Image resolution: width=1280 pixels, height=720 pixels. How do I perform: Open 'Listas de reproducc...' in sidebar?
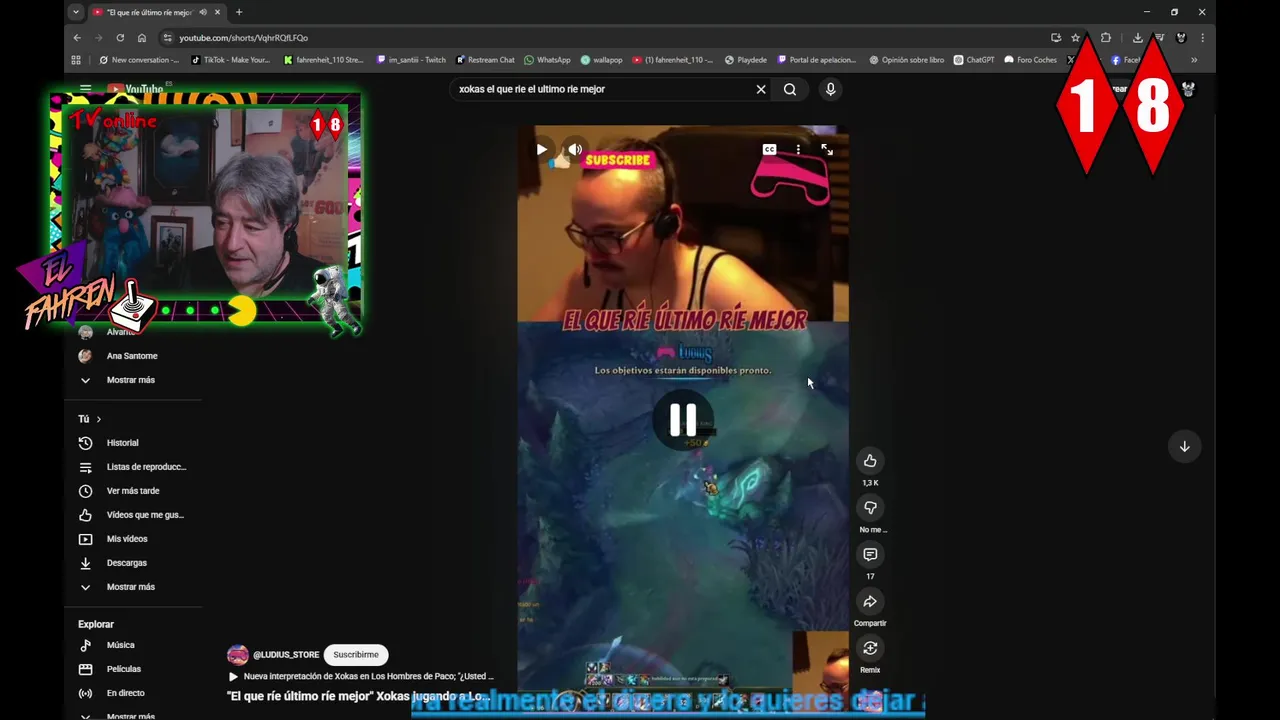coord(146,467)
